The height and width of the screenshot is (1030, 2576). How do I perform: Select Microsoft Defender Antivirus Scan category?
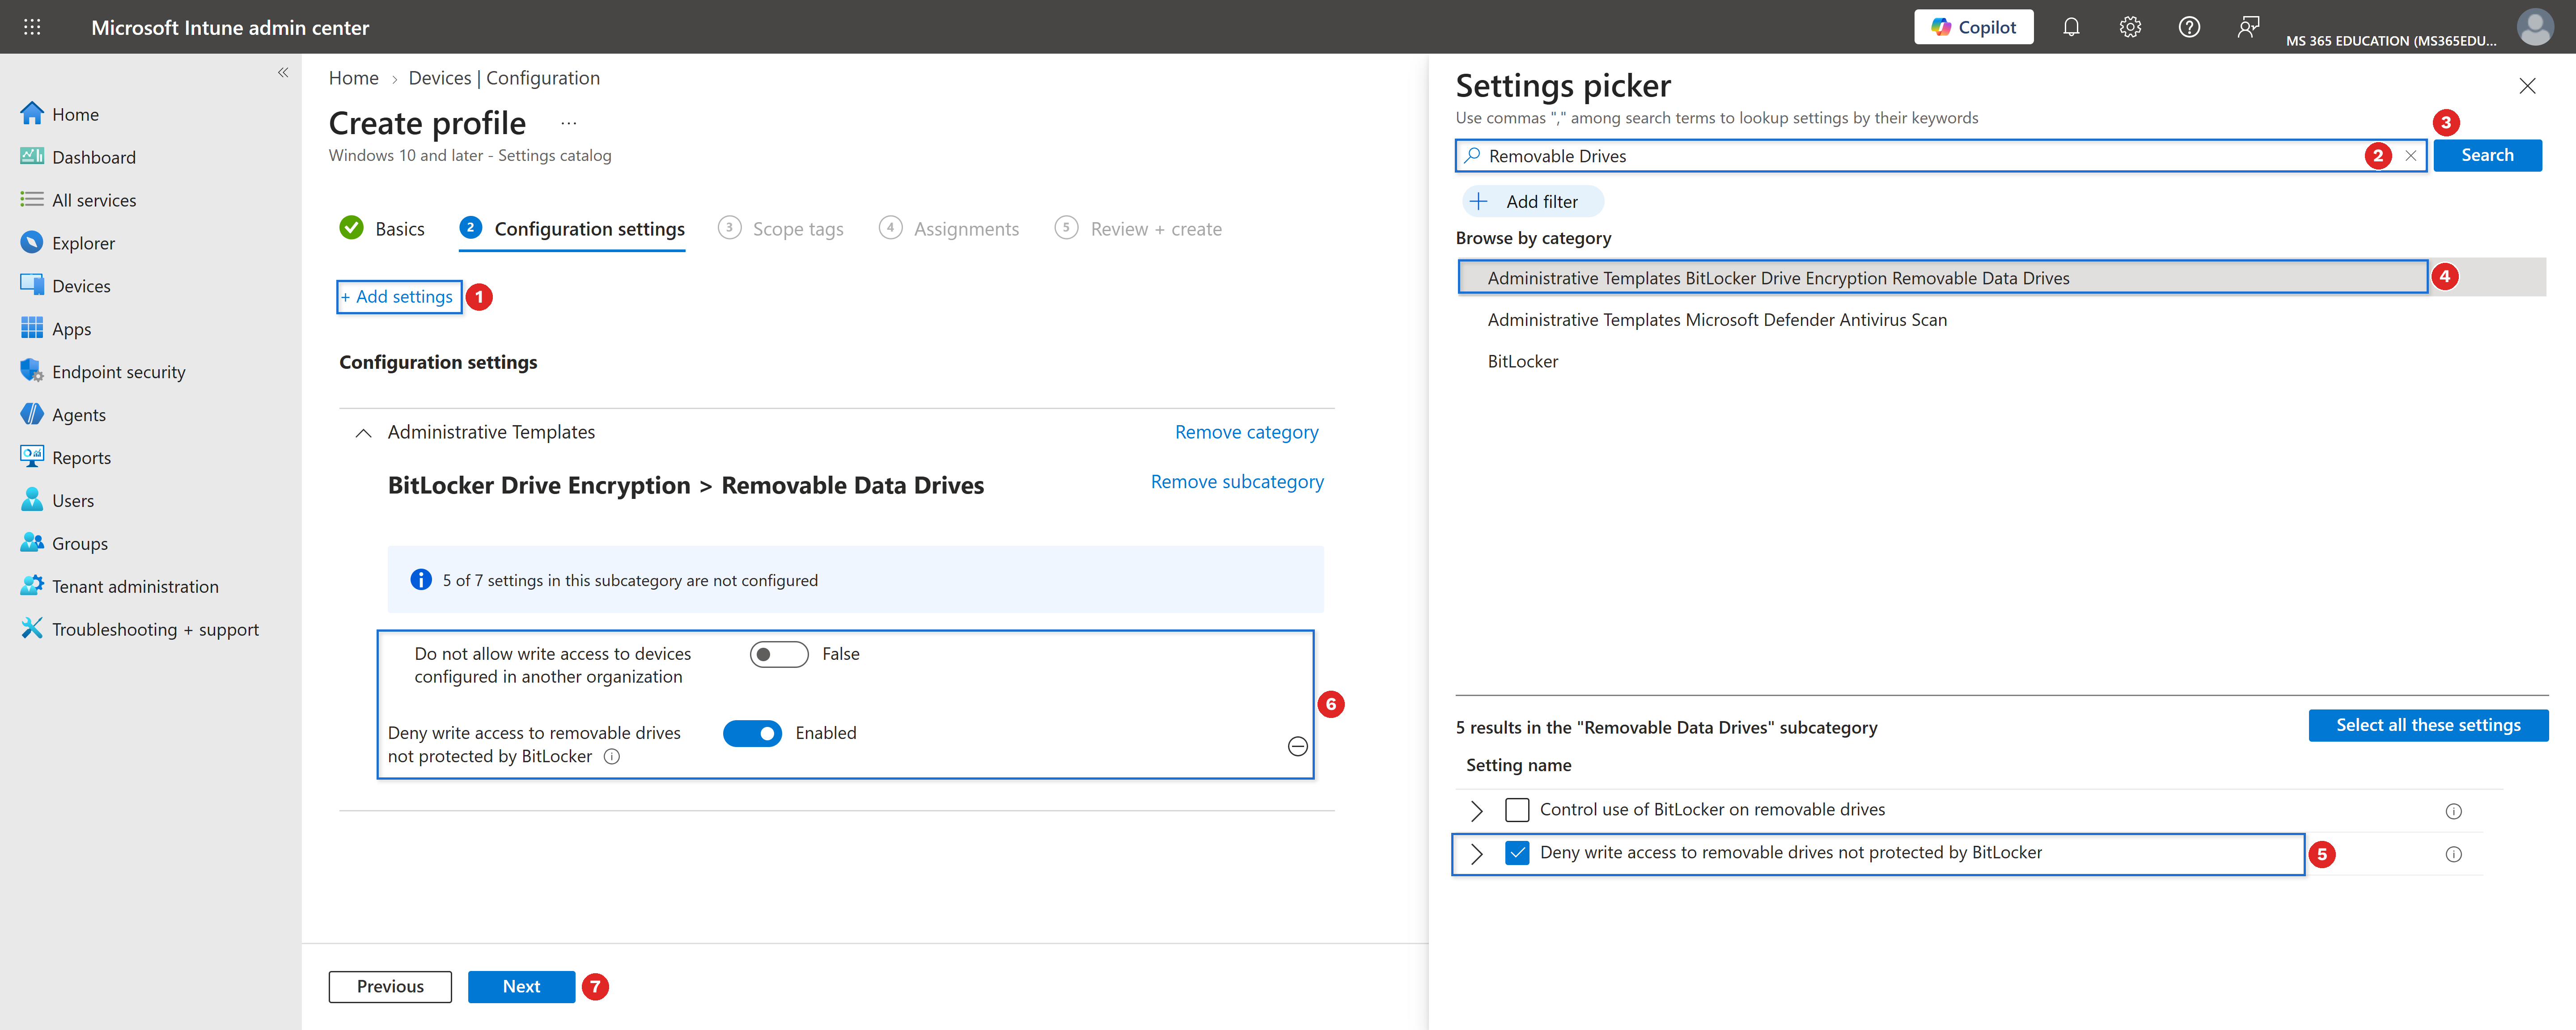(1717, 320)
